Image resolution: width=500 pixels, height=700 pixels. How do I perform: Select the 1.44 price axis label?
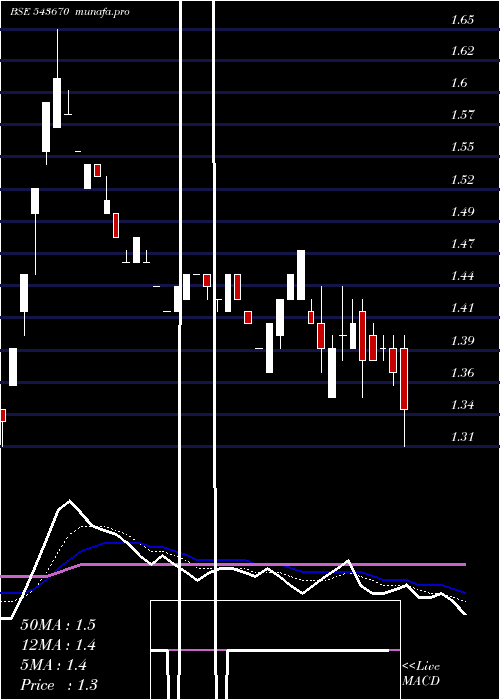pyautogui.click(x=462, y=275)
